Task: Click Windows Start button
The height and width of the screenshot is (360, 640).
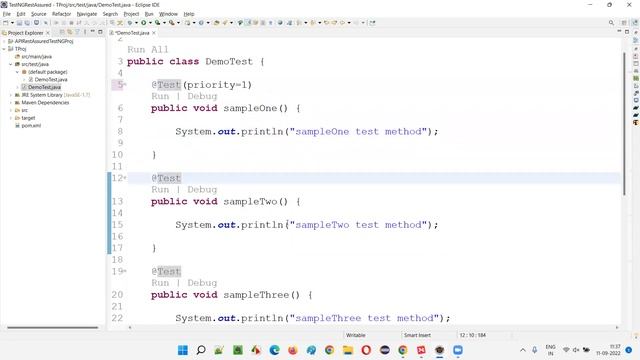Action: coord(183,350)
